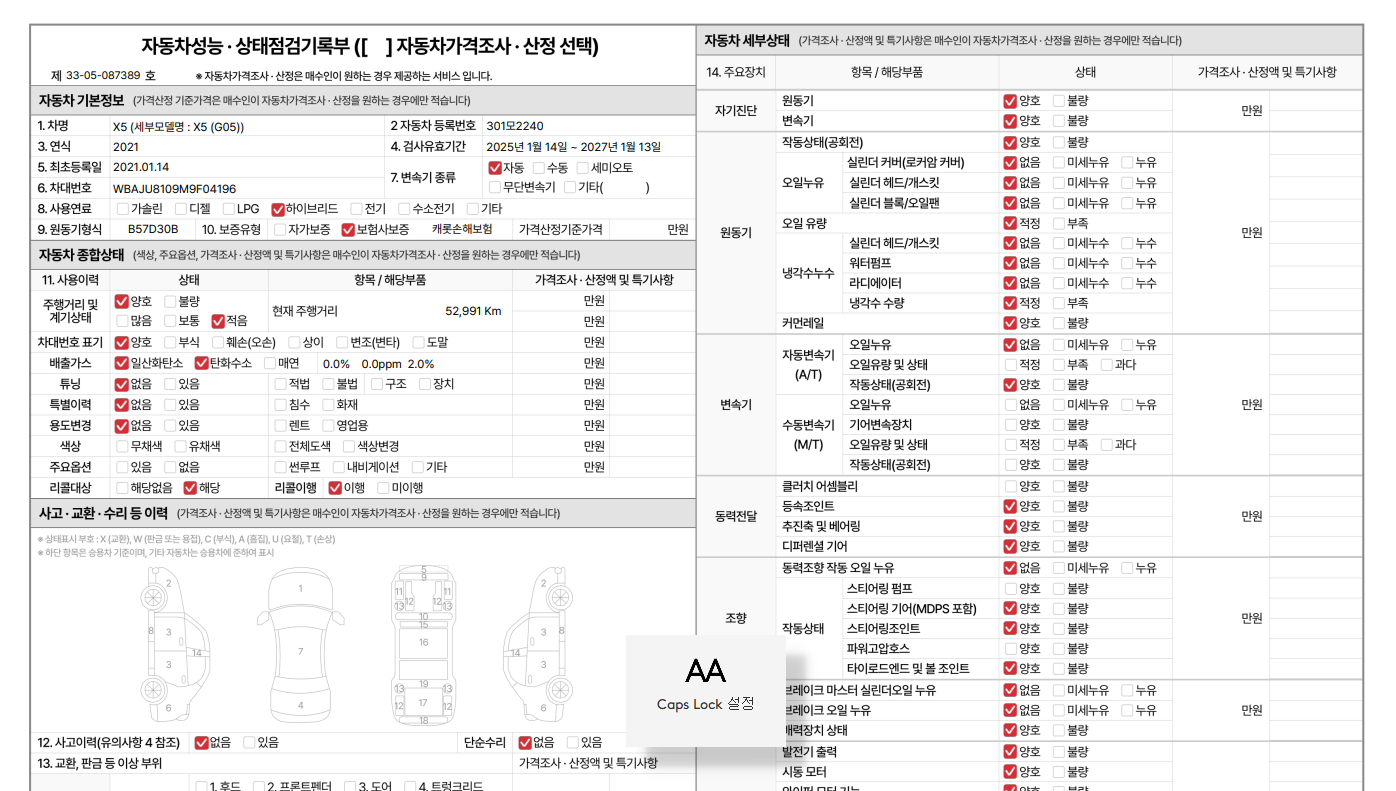This screenshot has height=791, width=1396.
Task: Check the 렌트 usage change checkbox
Action: pos(281,426)
